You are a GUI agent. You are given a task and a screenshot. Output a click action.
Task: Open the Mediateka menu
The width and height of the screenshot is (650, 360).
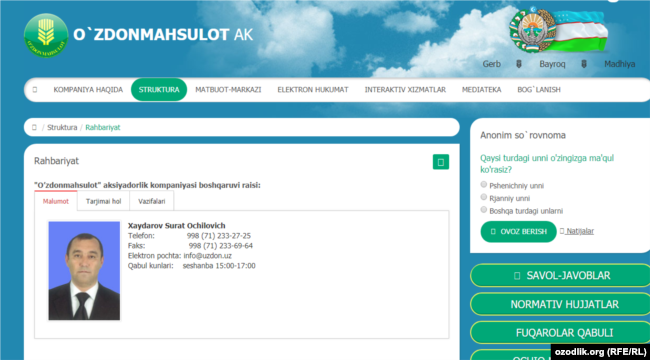[482, 90]
